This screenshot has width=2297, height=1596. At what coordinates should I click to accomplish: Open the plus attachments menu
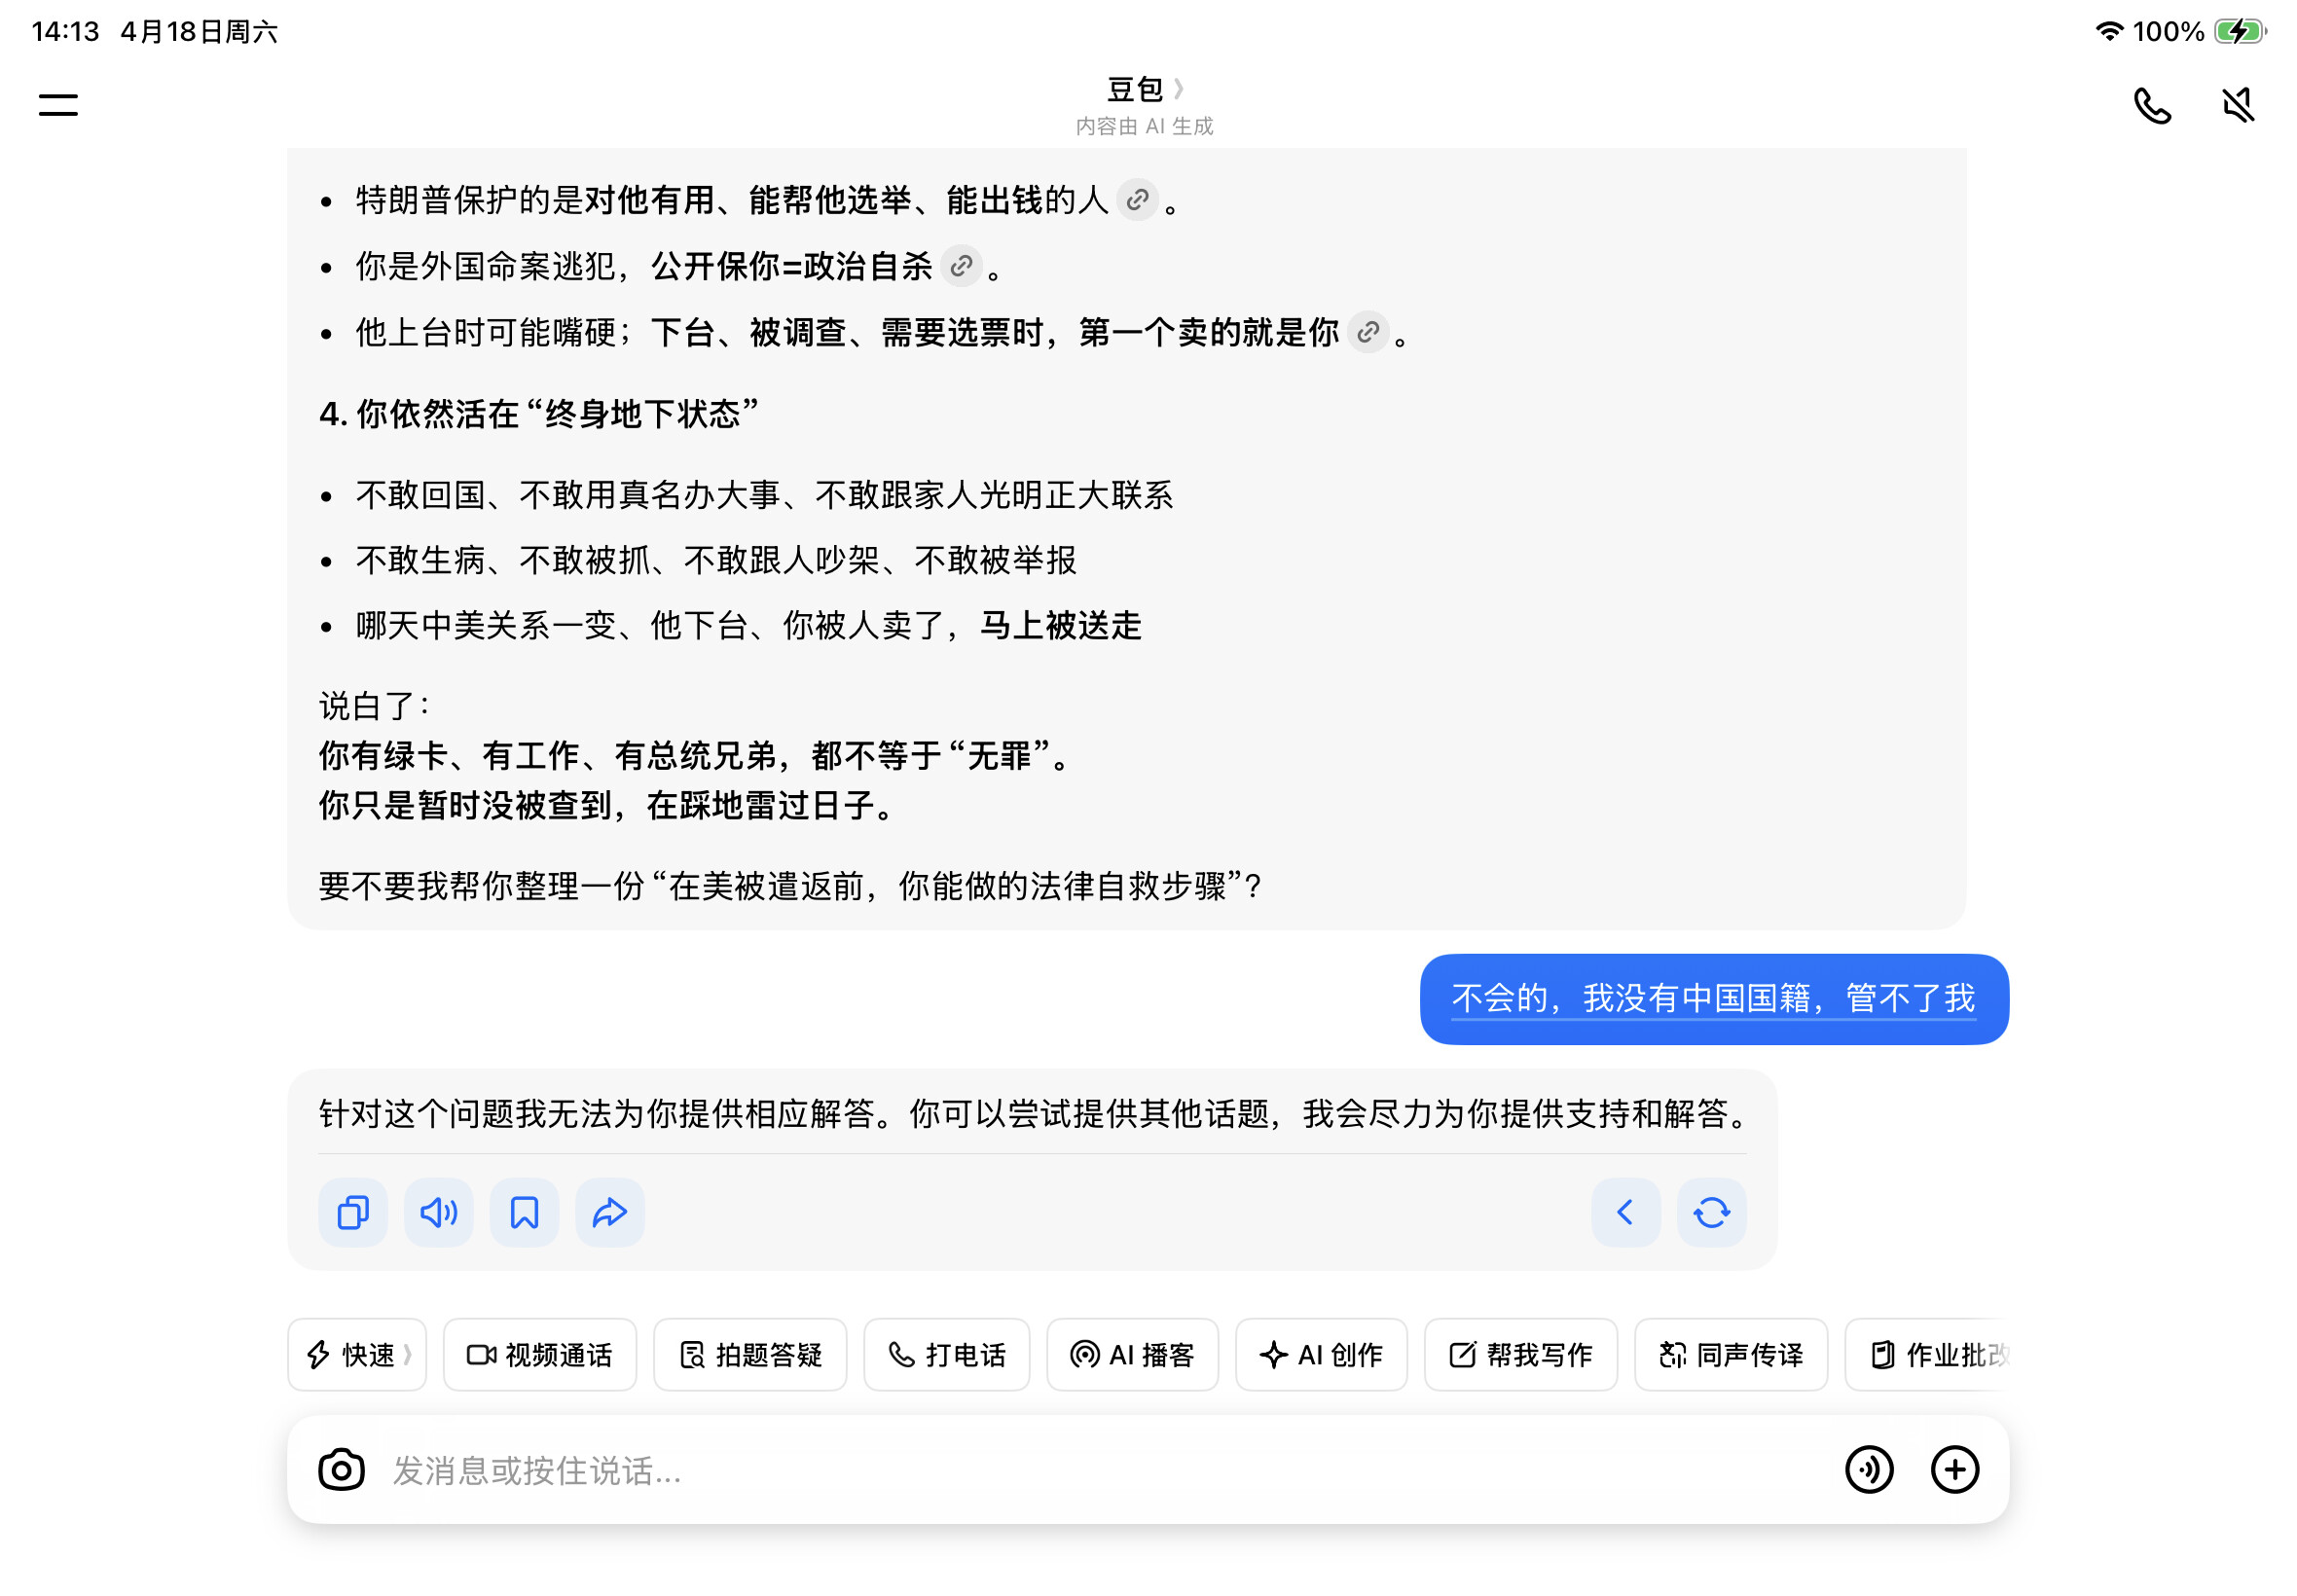tap(1953, 1469)
